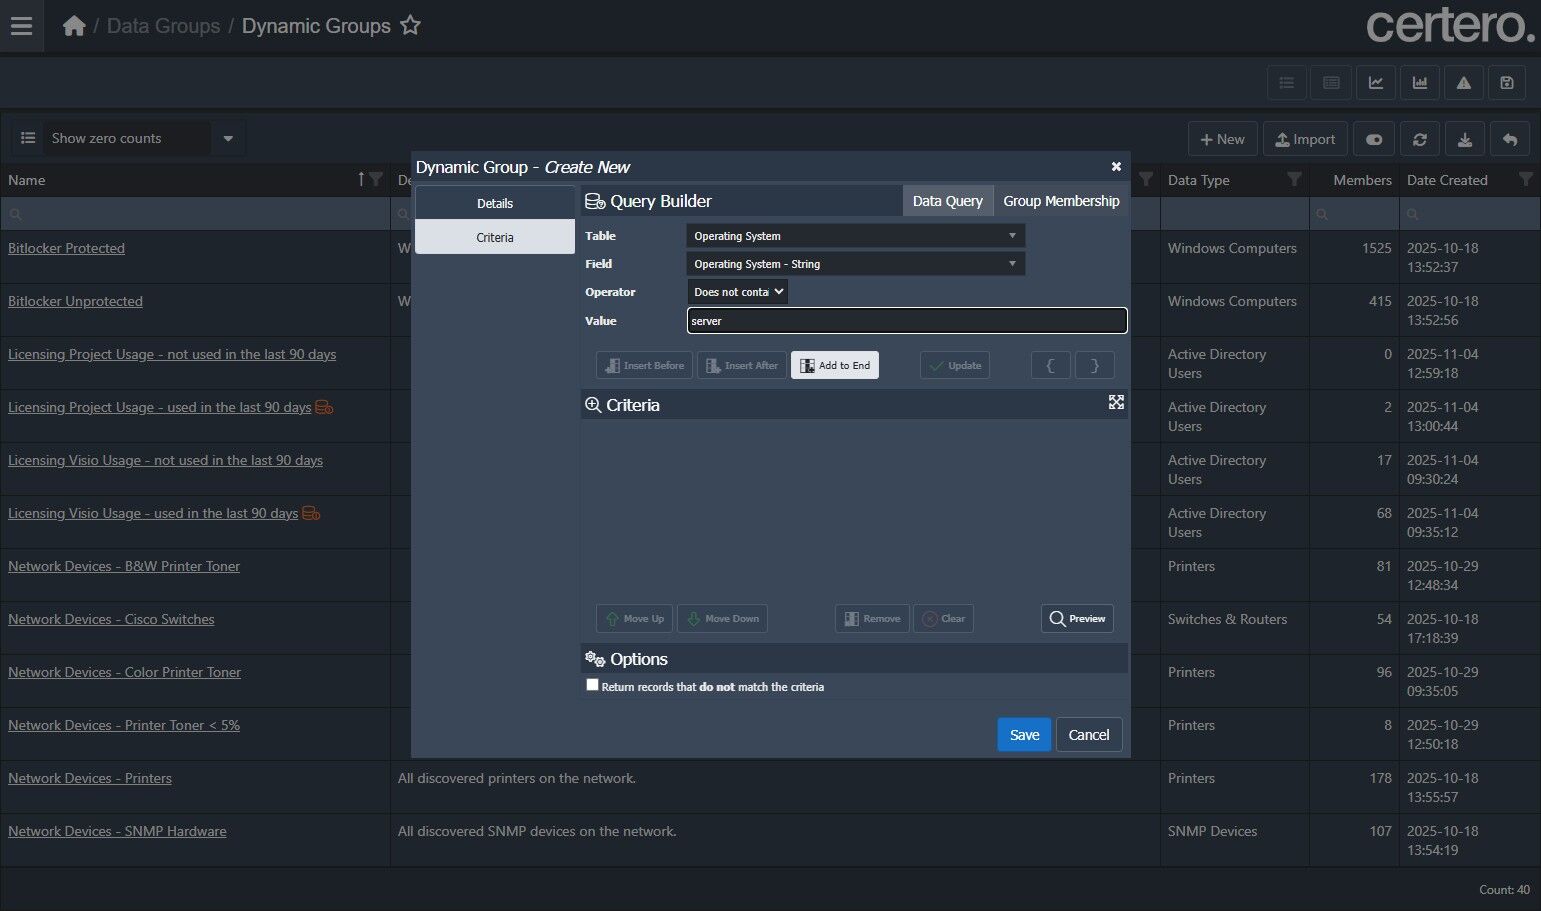Close the Dynamic Group dialog

1116,167
